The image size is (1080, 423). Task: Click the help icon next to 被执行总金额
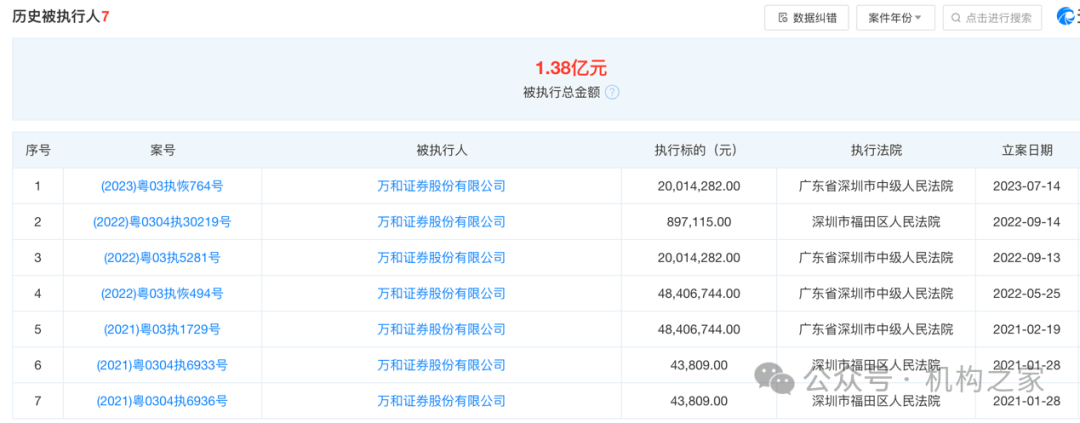pyautogui.click(x=612, y=92)
